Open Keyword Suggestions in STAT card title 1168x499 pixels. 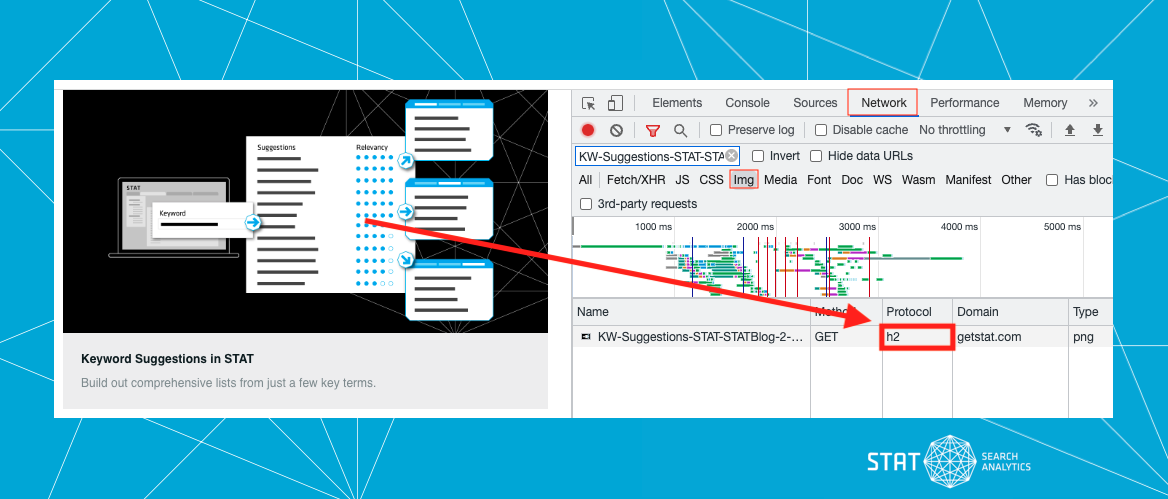168,359
